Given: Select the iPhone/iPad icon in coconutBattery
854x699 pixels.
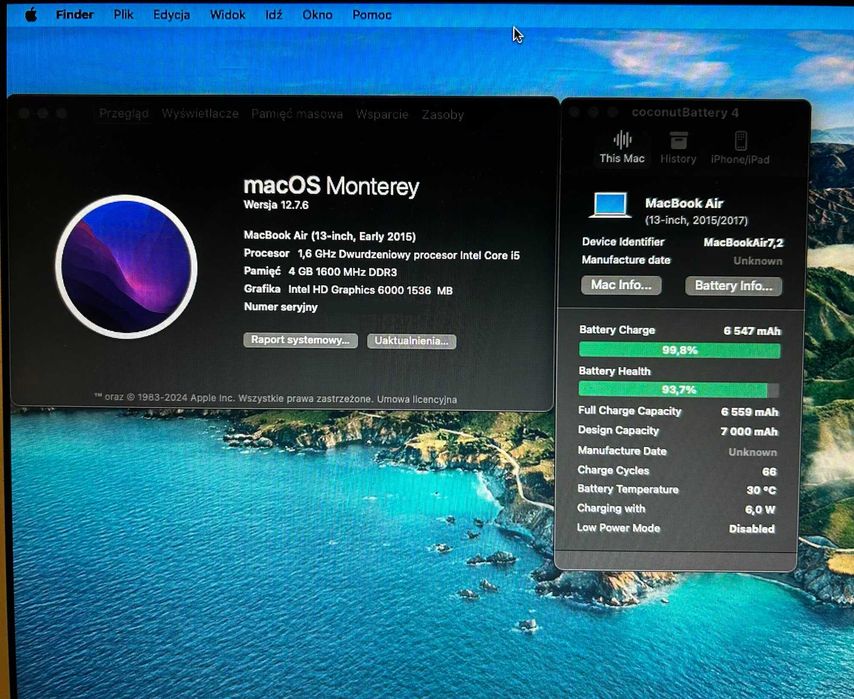Looking at the screenshot, I should pos(740,148).
